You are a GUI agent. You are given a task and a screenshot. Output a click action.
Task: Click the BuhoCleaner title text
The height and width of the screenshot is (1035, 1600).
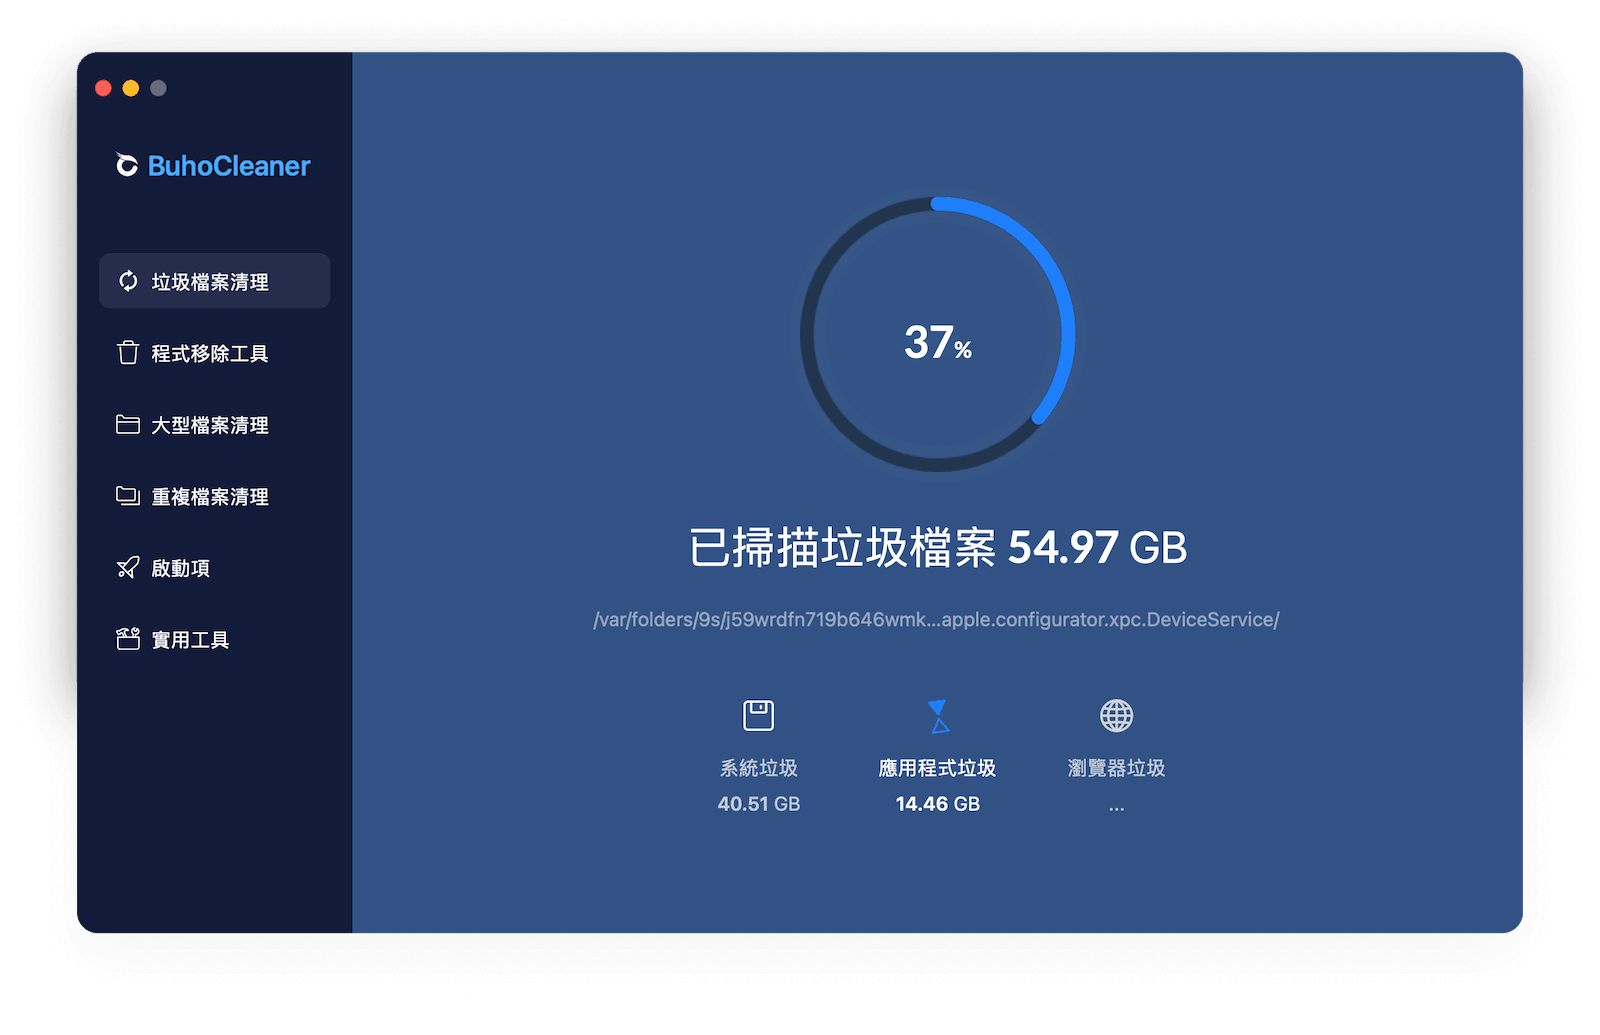(x=229, y=166)
